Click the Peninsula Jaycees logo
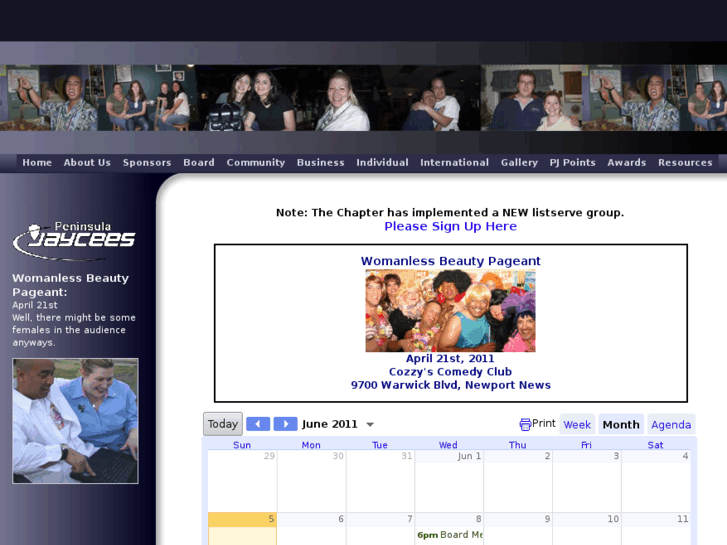This screenshot has height=545, width=727. click(74, 239)
